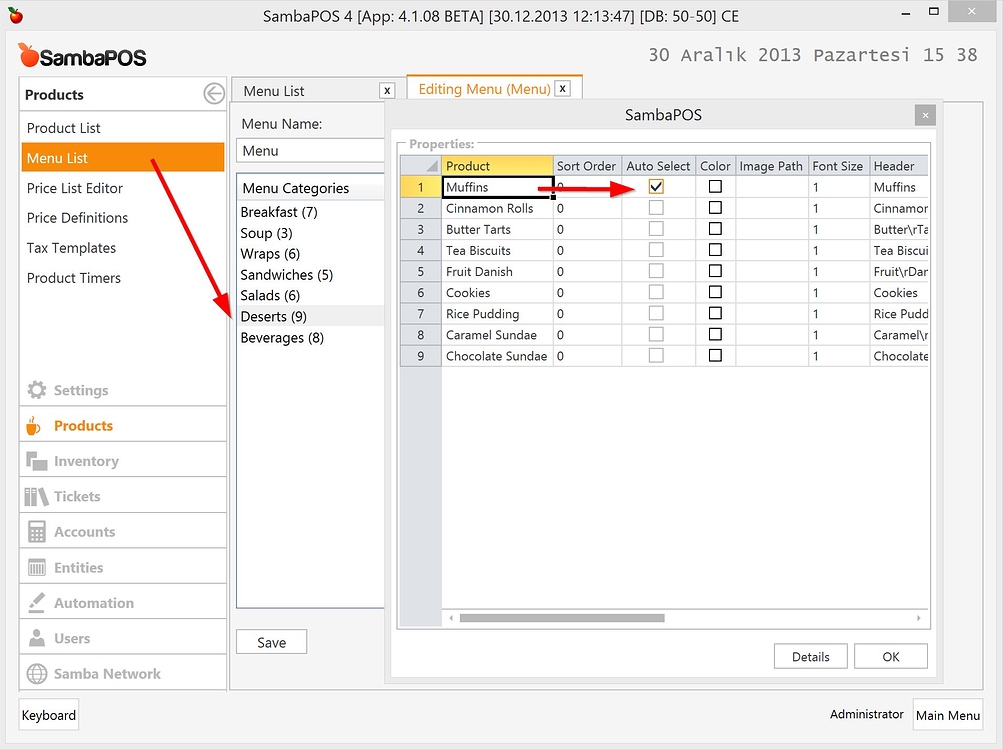1003x750 pixels.
Task: Enable Auto Select for Butter Tarts
Action: tap(656, 228)
